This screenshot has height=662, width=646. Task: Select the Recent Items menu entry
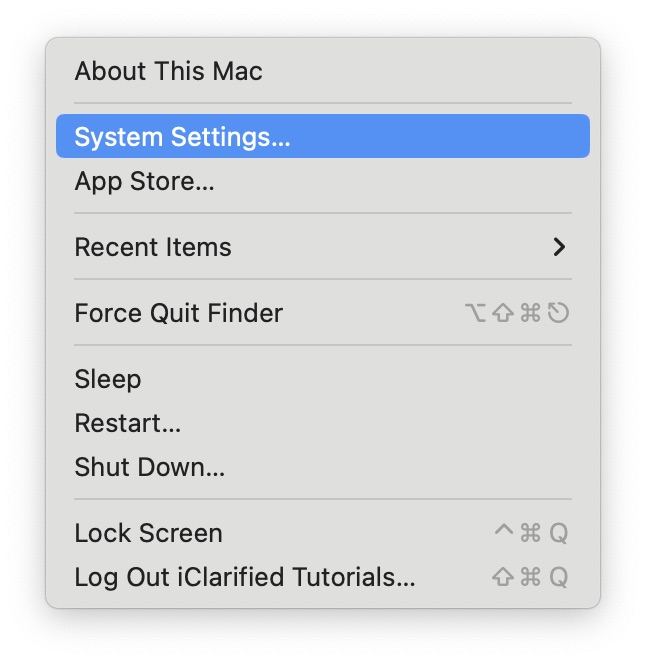(x=153, y=247)
